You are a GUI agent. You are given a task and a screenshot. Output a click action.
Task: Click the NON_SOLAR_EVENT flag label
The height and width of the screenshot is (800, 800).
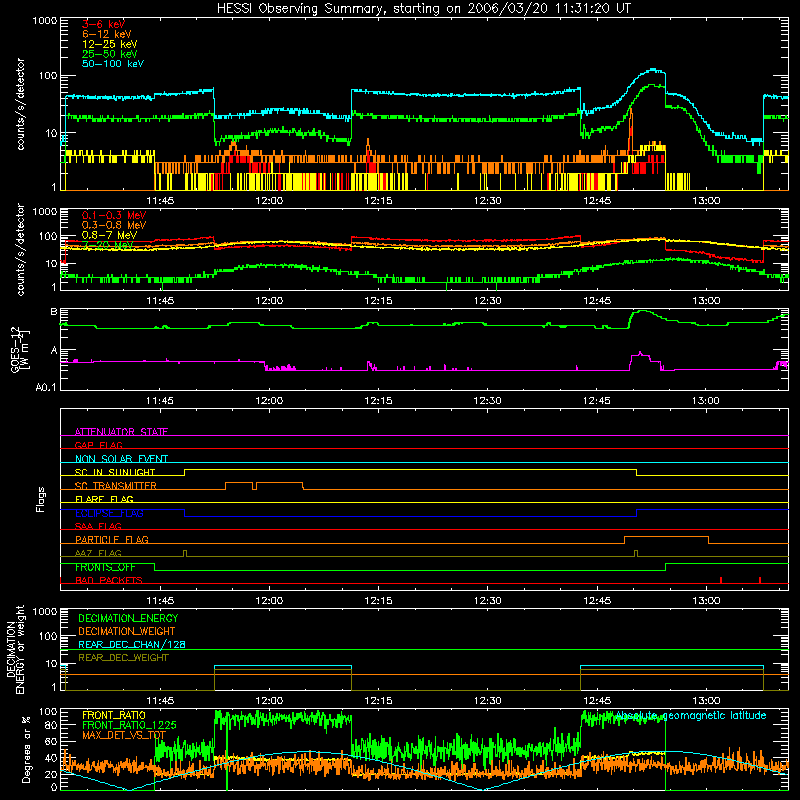point(121,459)
